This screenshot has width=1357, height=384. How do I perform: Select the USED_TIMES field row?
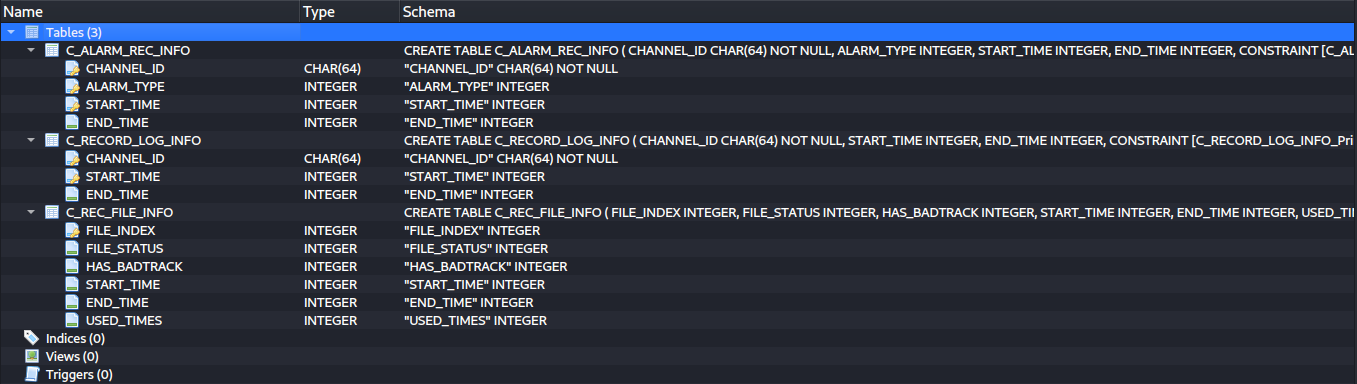tap(678, 320)
